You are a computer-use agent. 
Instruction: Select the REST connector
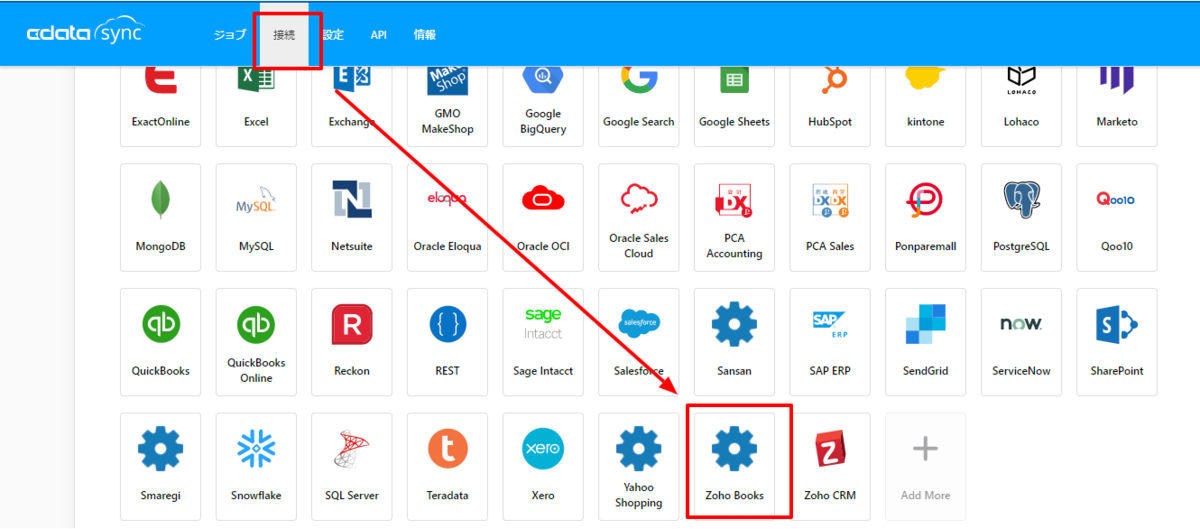(447, 342)
